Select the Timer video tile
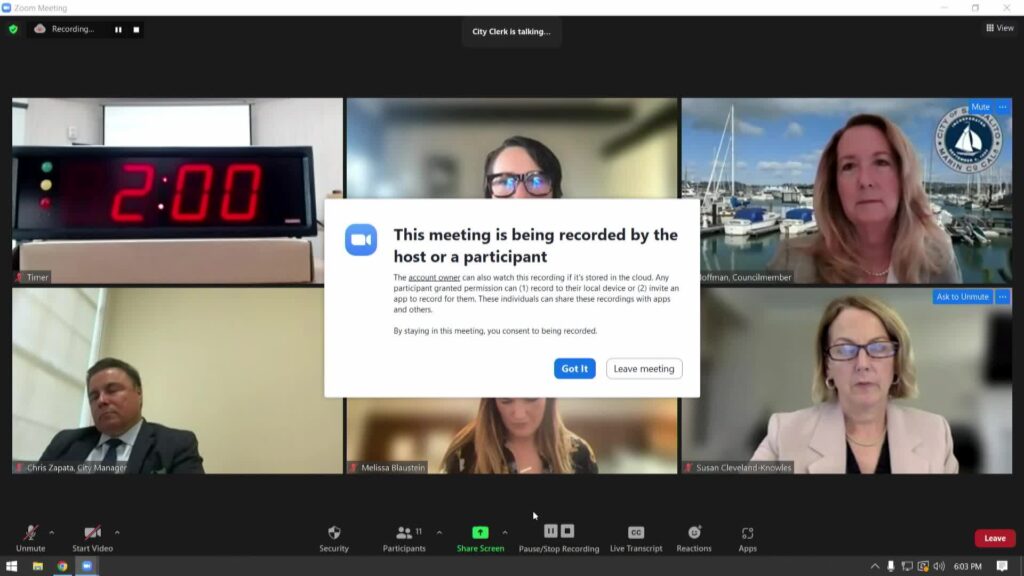 [x=177, y=191]
